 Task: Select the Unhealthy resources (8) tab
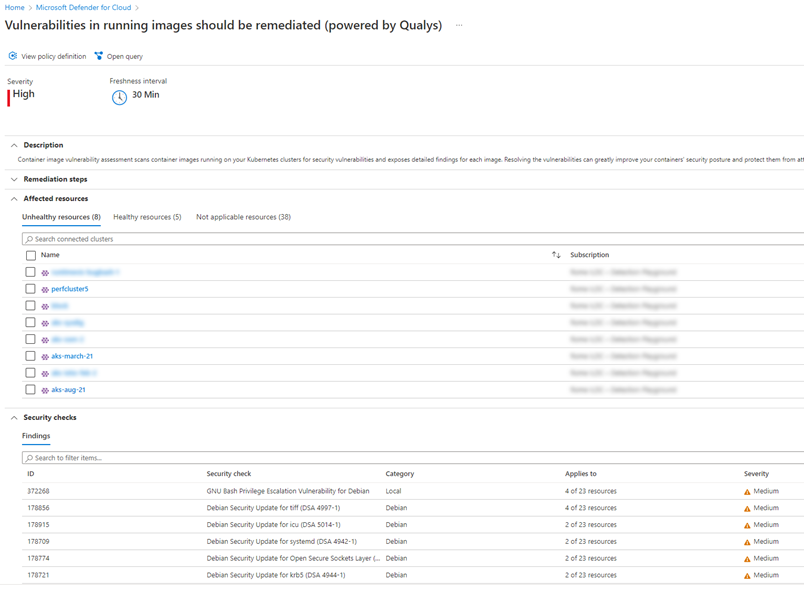(61, 217)
